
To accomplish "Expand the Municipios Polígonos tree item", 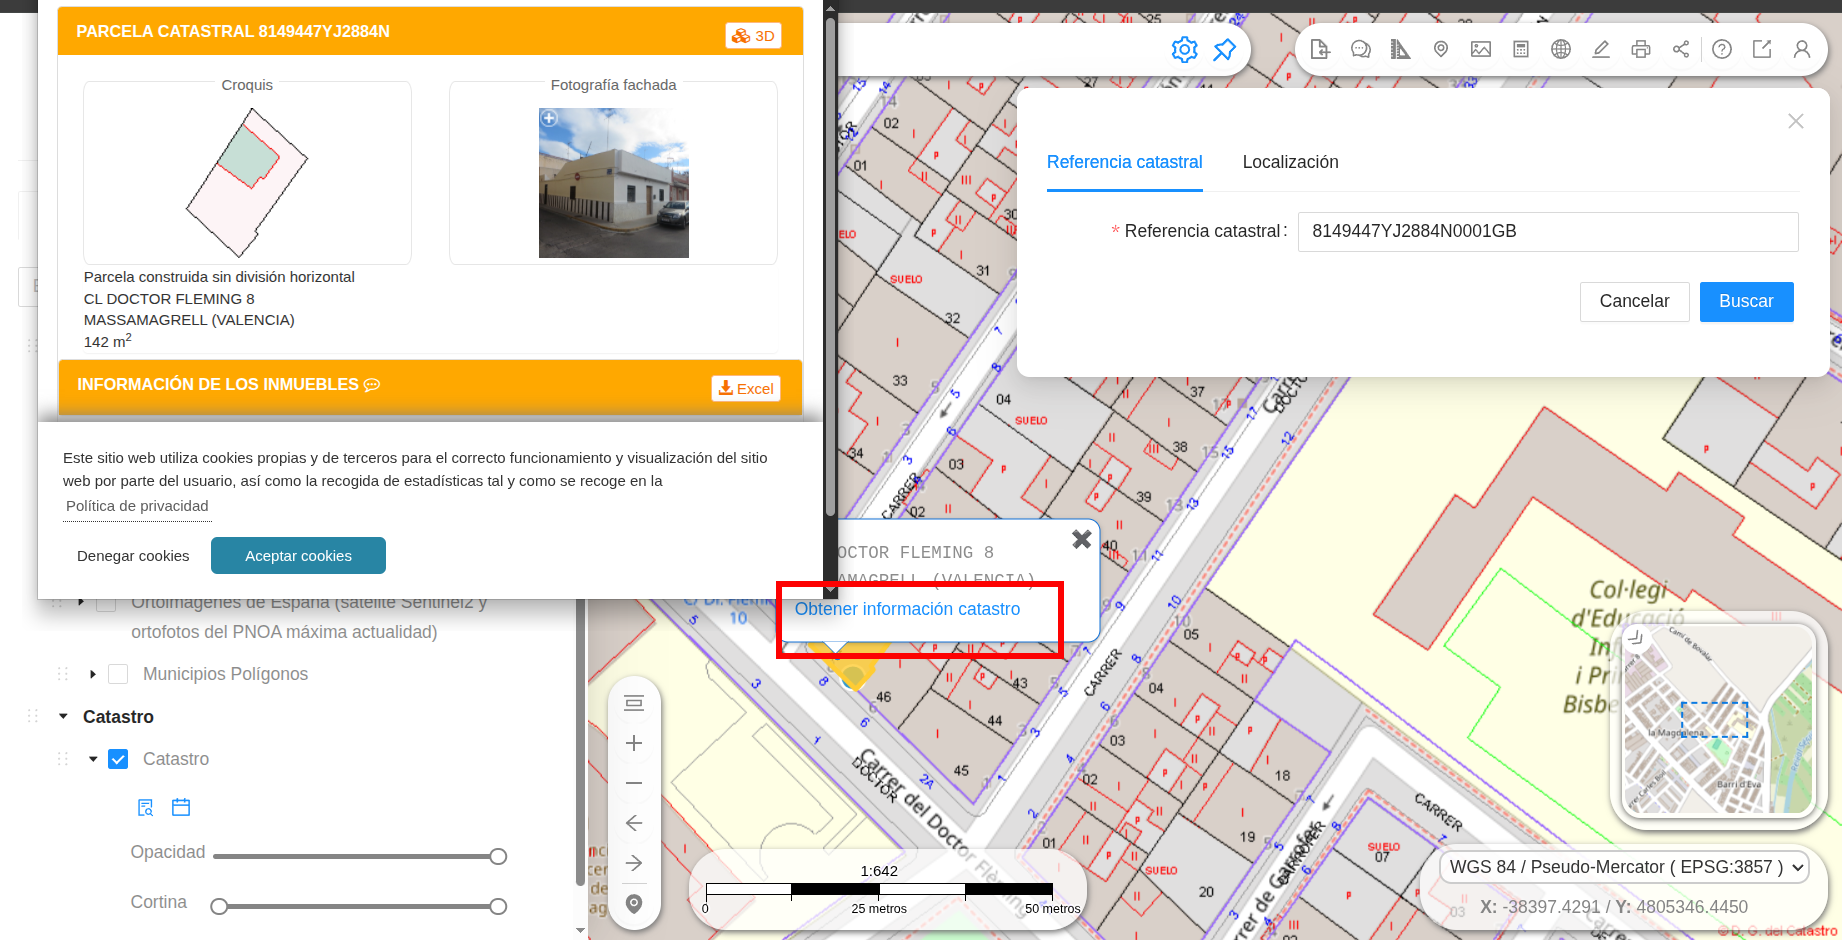I will pos(93,674).
